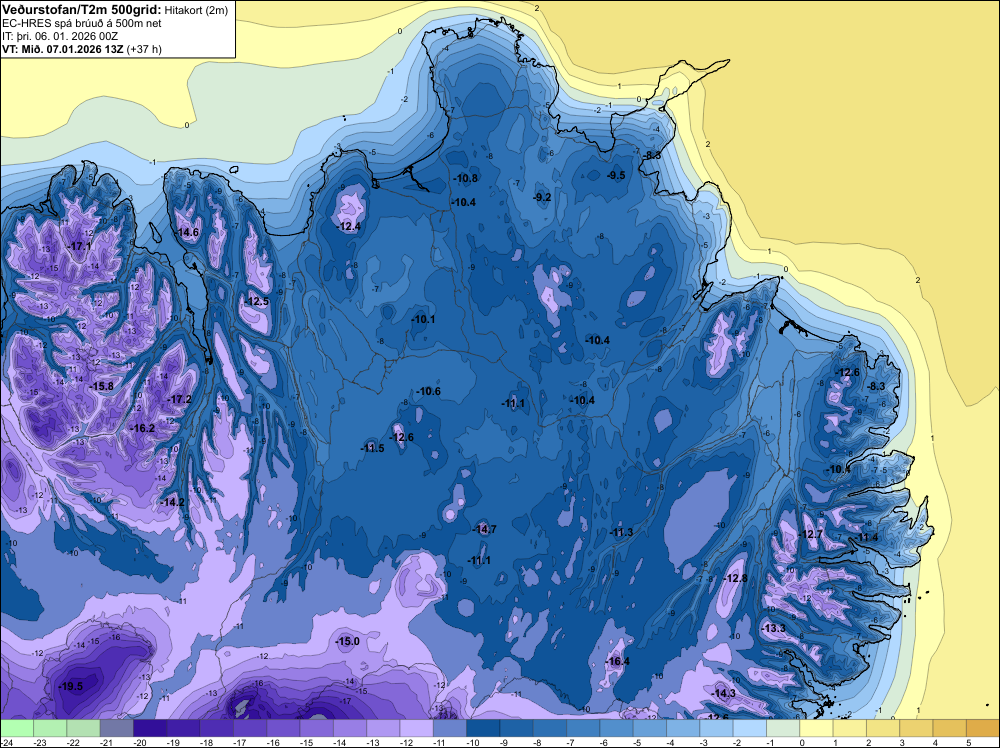The height and width of the screenshot is (748, 1000).
Task: Click the -12.5 temperature label
Action: click(x=257, y=302)
